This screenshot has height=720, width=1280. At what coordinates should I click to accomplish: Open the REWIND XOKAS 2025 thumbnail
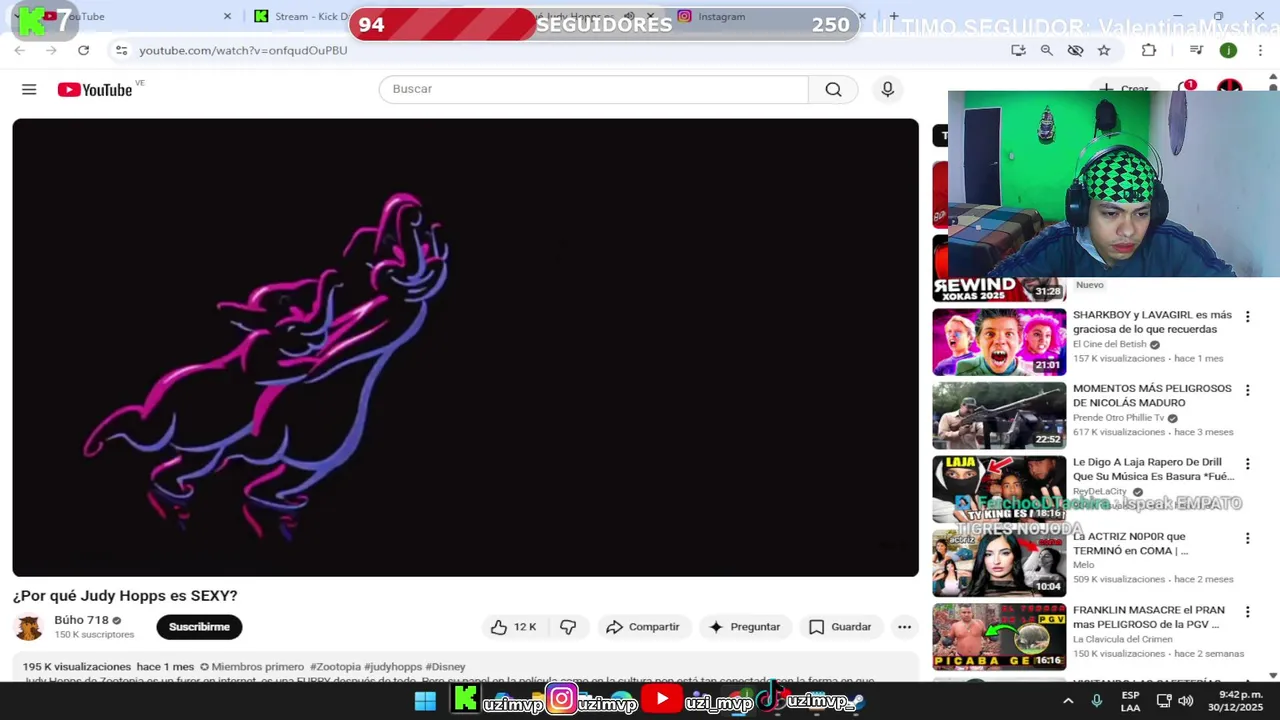pos(999,268)
